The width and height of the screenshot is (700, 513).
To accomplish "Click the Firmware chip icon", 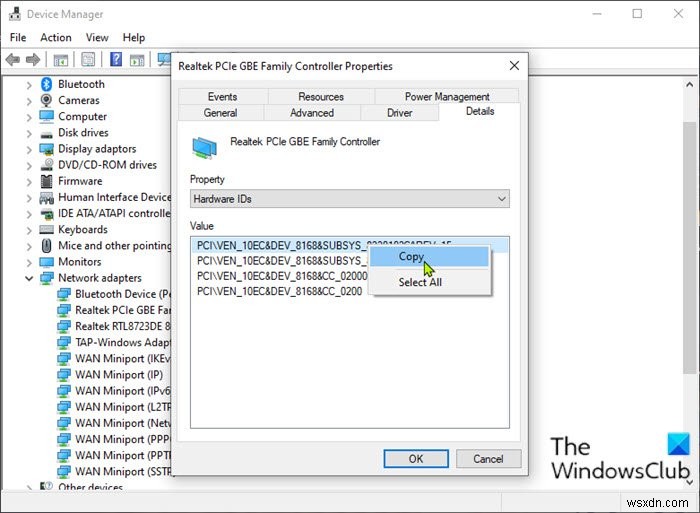I will pyautogui.click(x=46, y=181).
